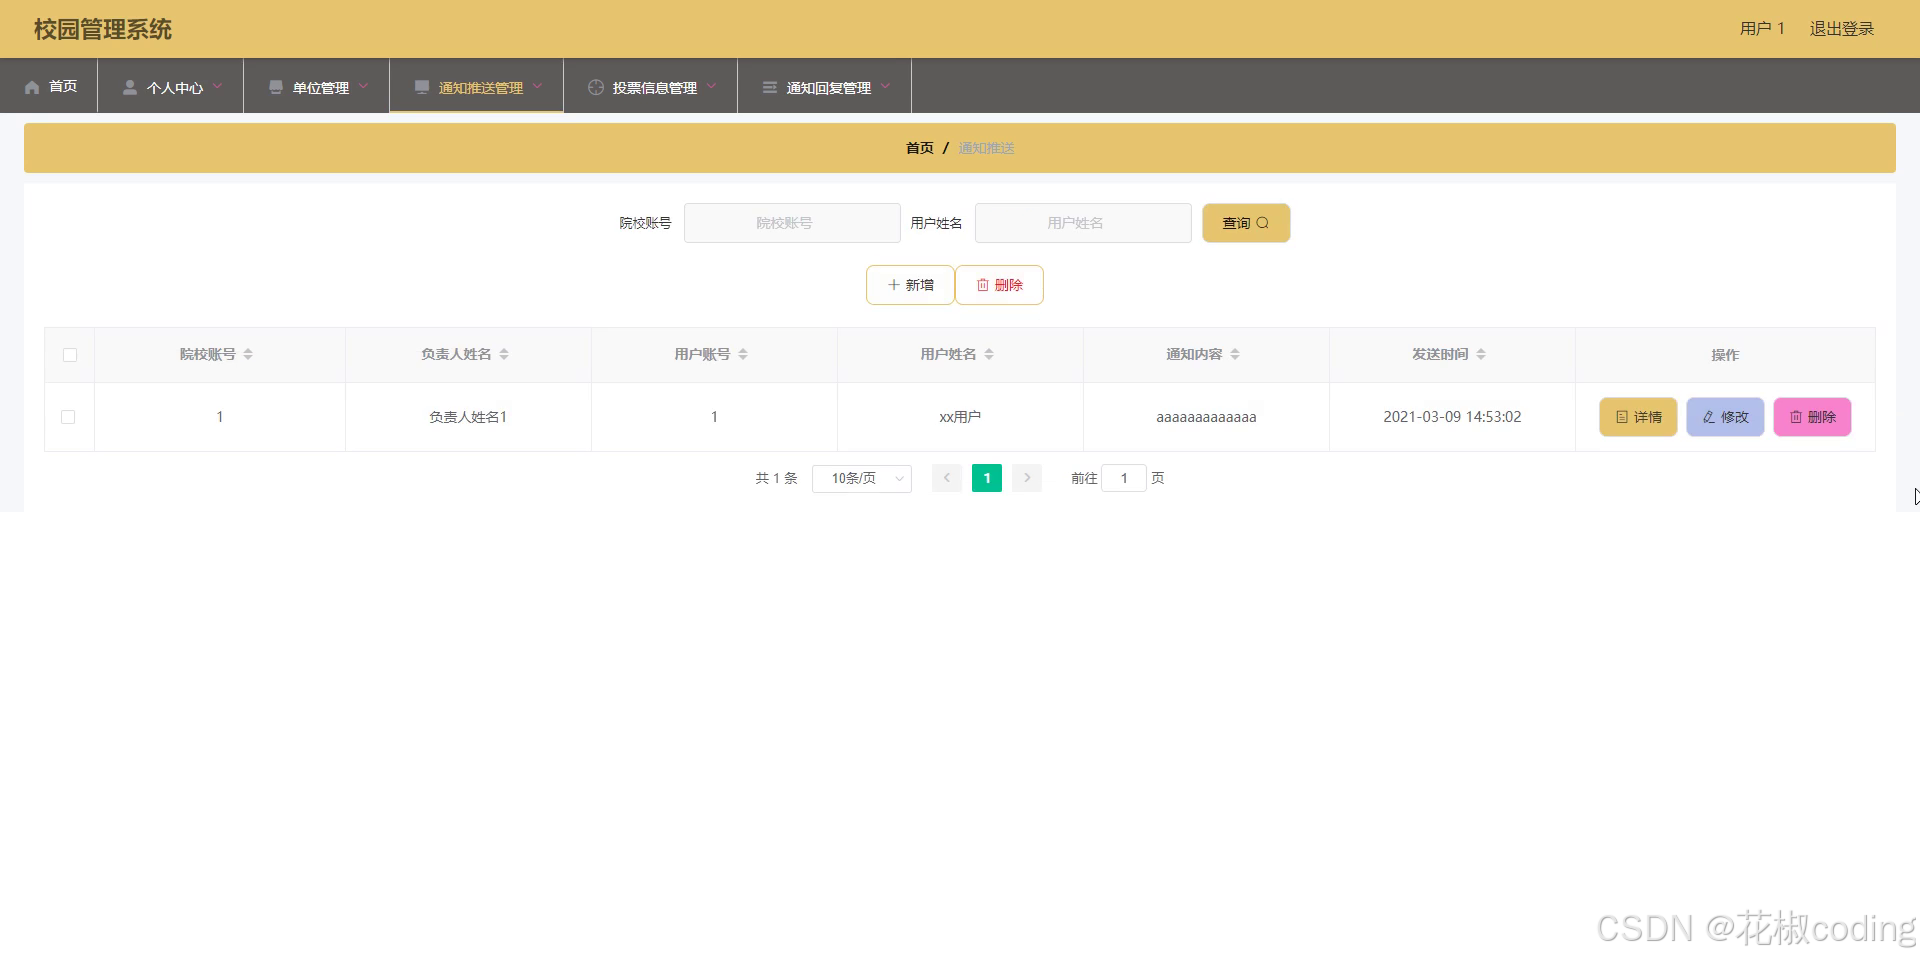Open the 首页 nav menu item

pyautogui.click(x=49, y=86)
